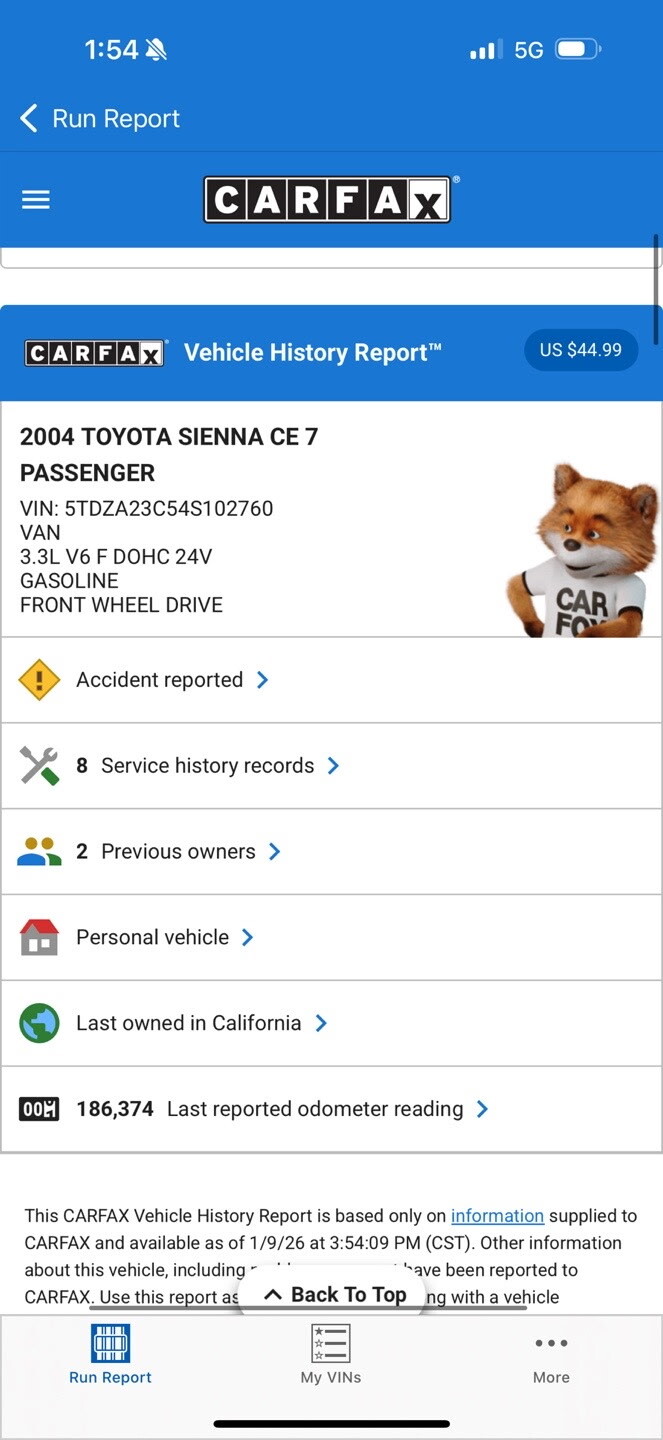Expand Last owned in California chevron
663x1440 pixels.
pyautogui.click(x=321, y=1023)
